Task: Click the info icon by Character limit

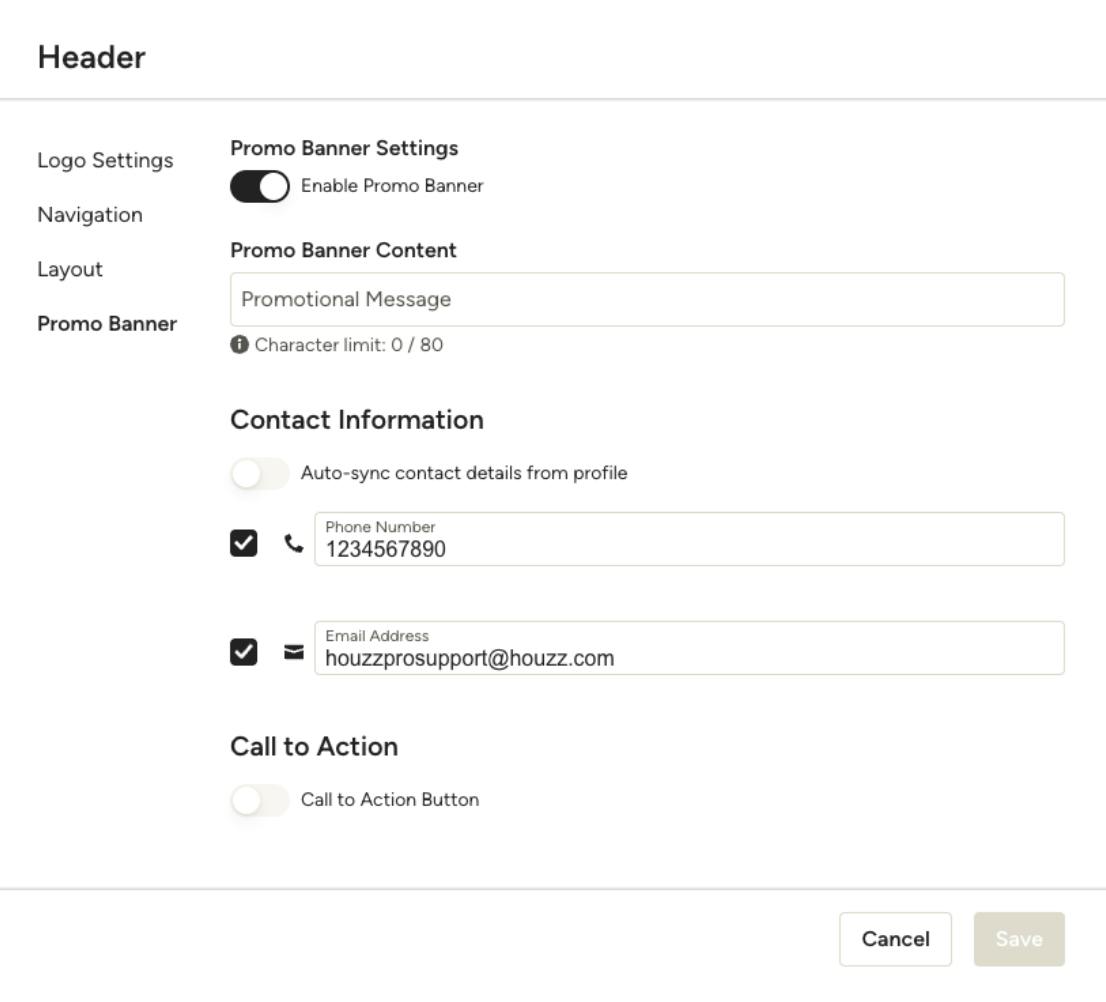Action: tap(239, 345)
